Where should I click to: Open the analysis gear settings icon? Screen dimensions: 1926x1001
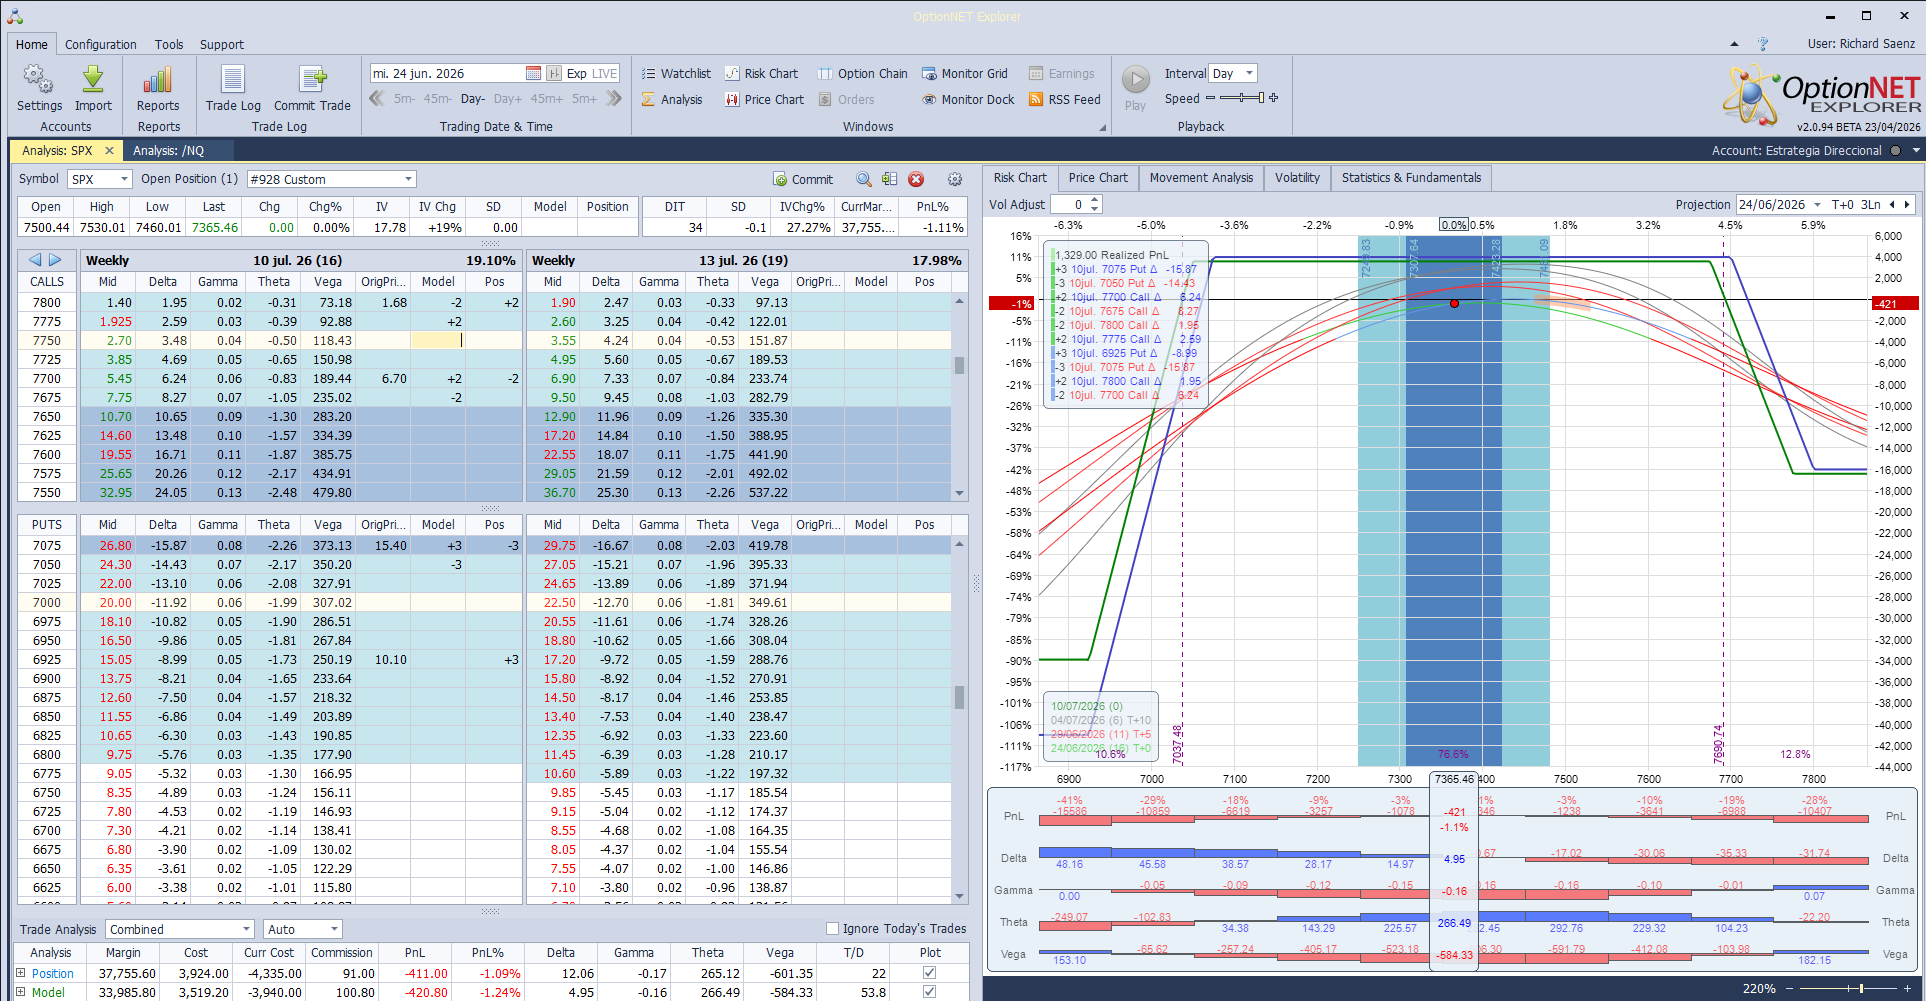coord(955,179)
